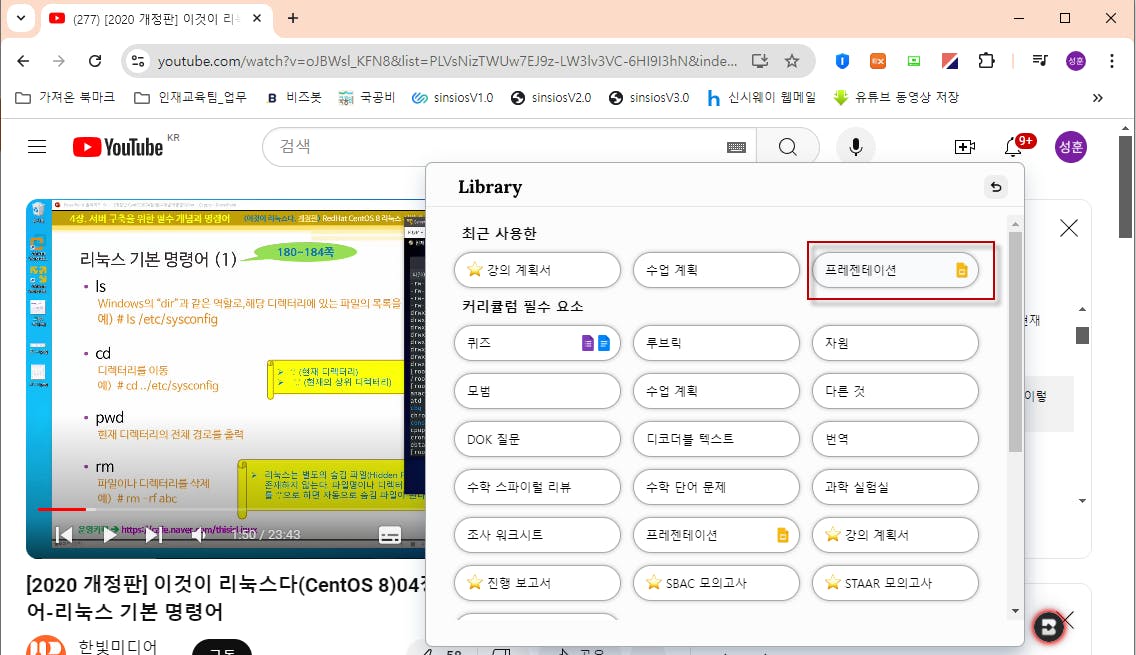The width and height of the screenshot is (1136, 655).
Task: Click the Library panel scrollbar
Action: [x=1015, y=341]
